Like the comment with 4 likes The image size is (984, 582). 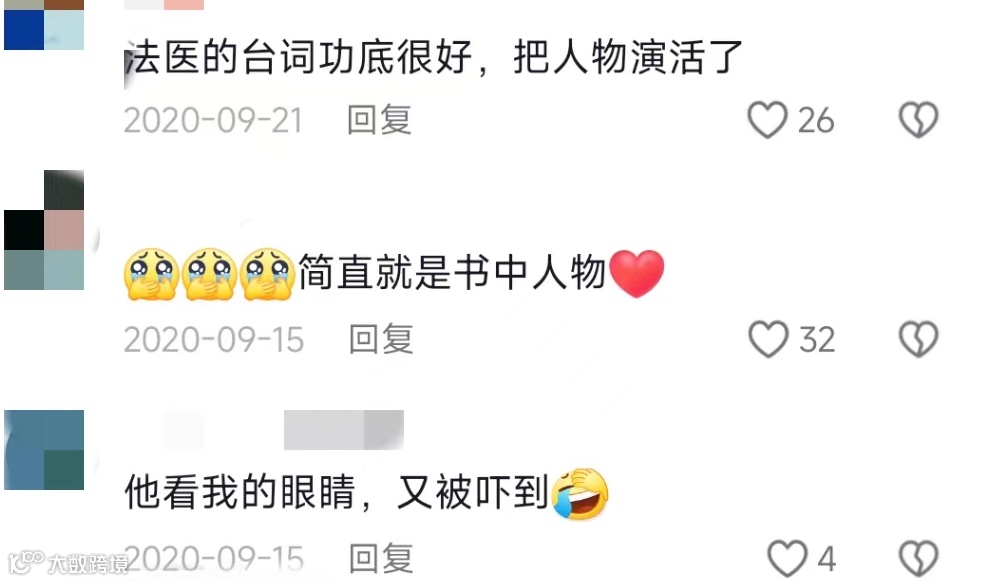(x=787, y=558)
